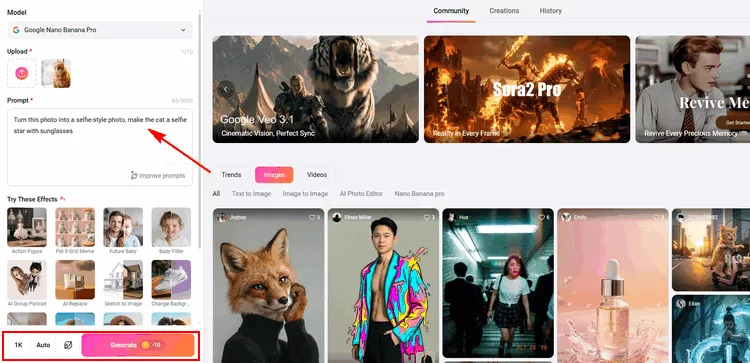The image size is (750, 363).
Task: Switch to the Community tab
Action: (451, 11)
